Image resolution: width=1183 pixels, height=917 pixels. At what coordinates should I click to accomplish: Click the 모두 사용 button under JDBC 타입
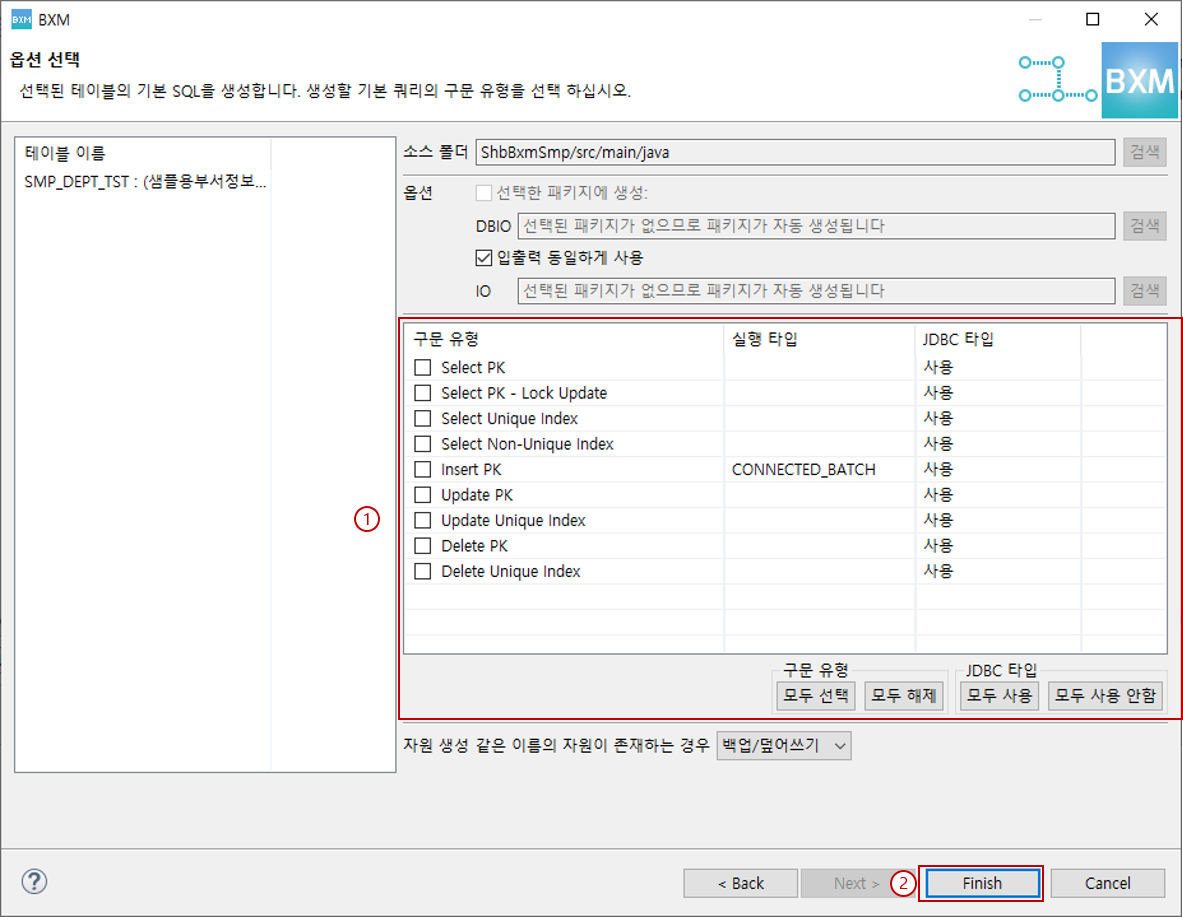tap(998, 695)
